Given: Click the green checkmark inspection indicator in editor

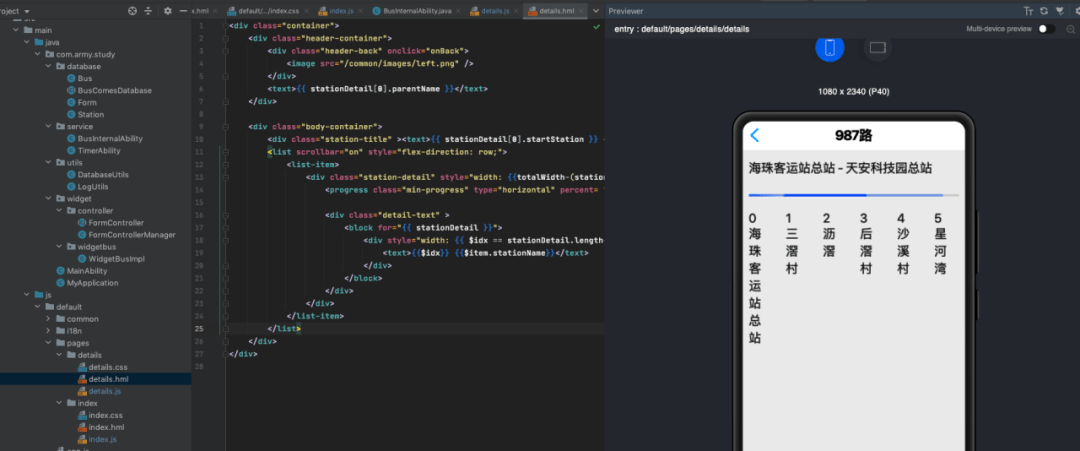Looking at the screenshot, I should point(596,26).
